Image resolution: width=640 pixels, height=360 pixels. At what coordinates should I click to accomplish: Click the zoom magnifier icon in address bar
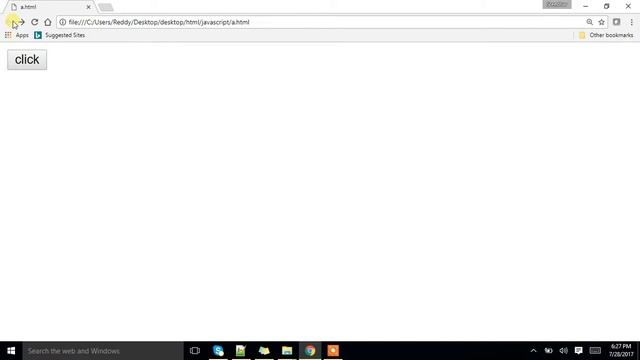(589, 22)
